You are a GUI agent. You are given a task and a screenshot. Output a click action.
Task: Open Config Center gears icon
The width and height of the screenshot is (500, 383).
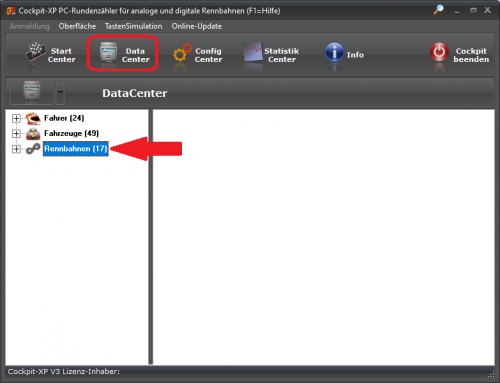pos(182,53)
